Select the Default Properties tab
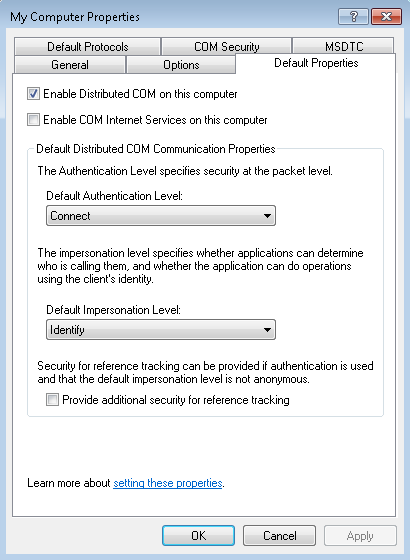The height and width of the screenshot is (560, 410). point(316,63)
